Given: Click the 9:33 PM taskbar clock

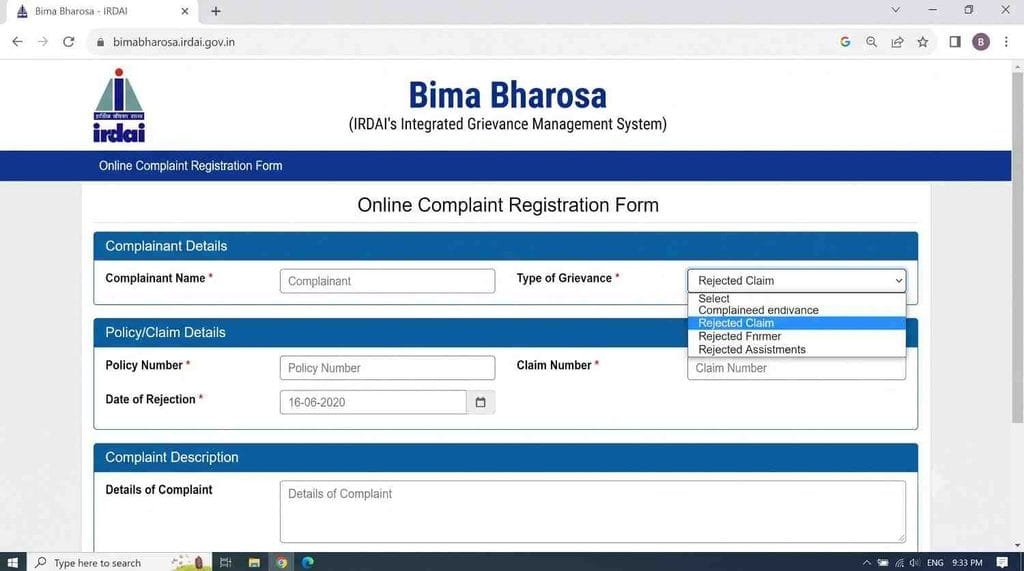Looking at the screenshot, I should point(967,563).
